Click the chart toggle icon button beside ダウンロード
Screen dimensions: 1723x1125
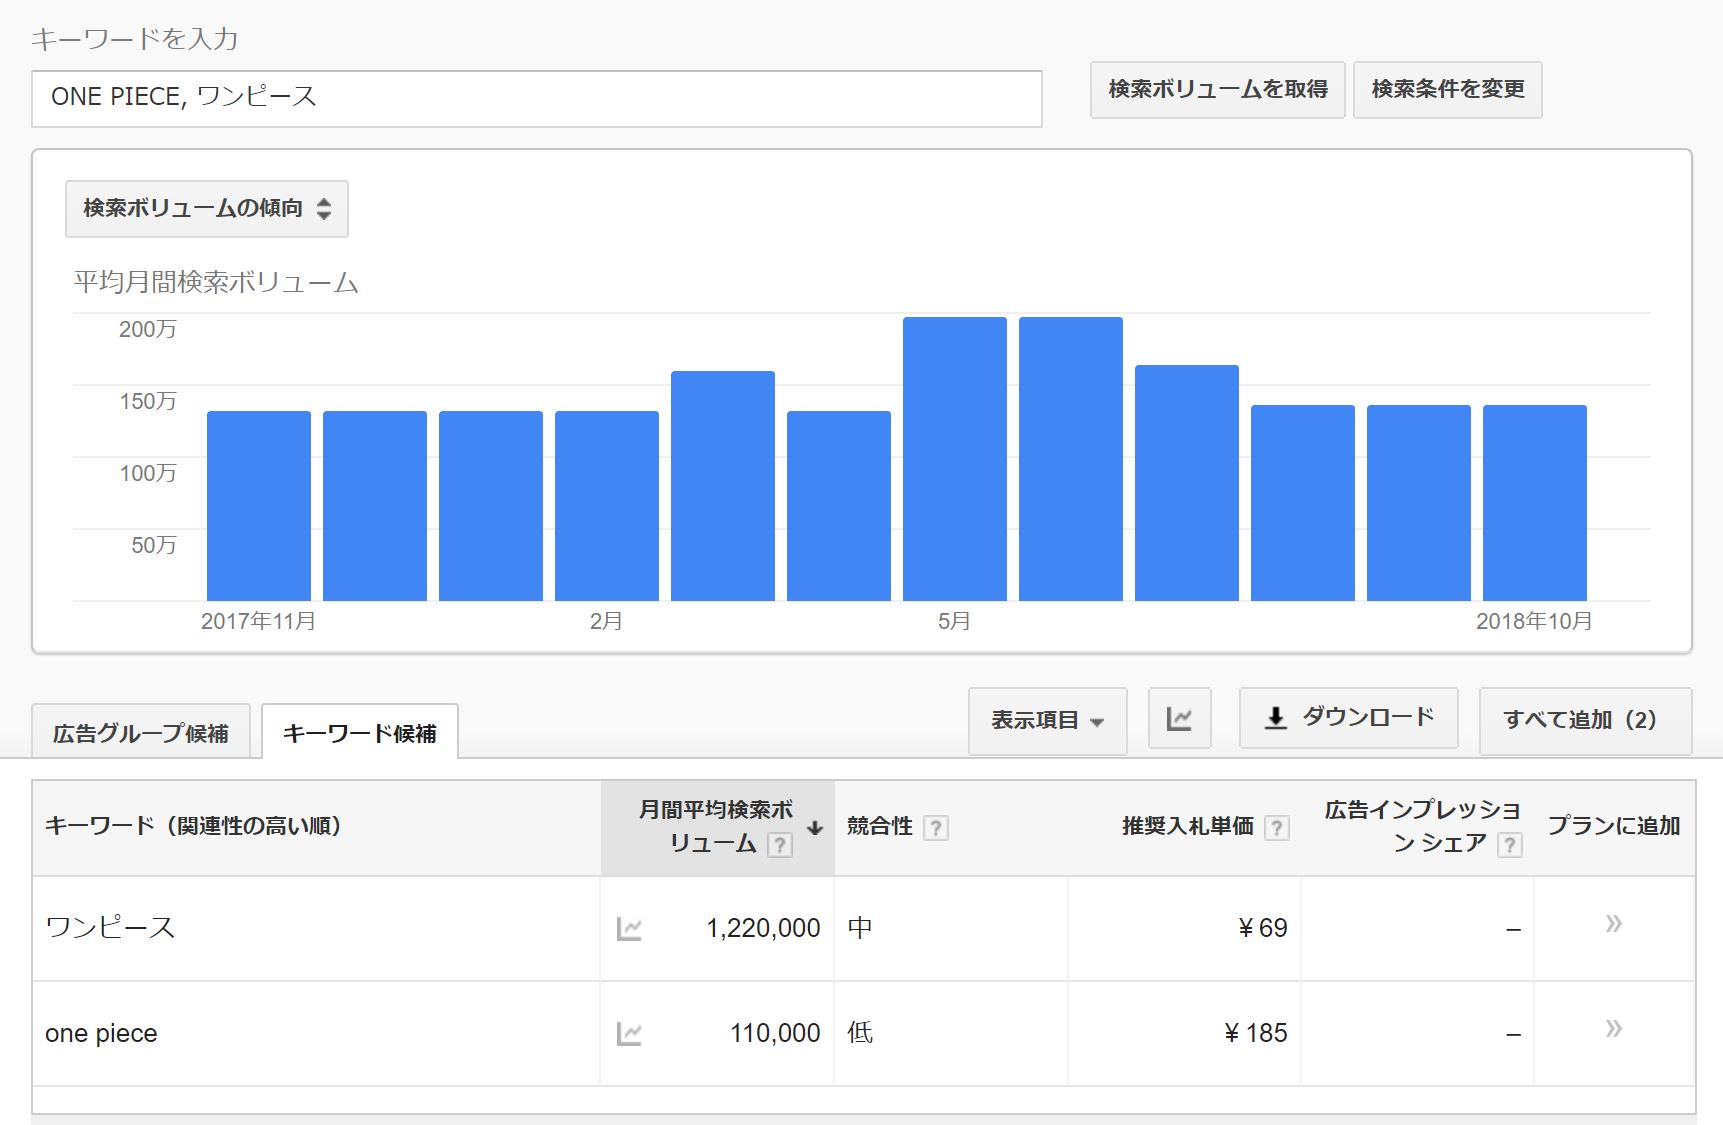(1179, 719)
